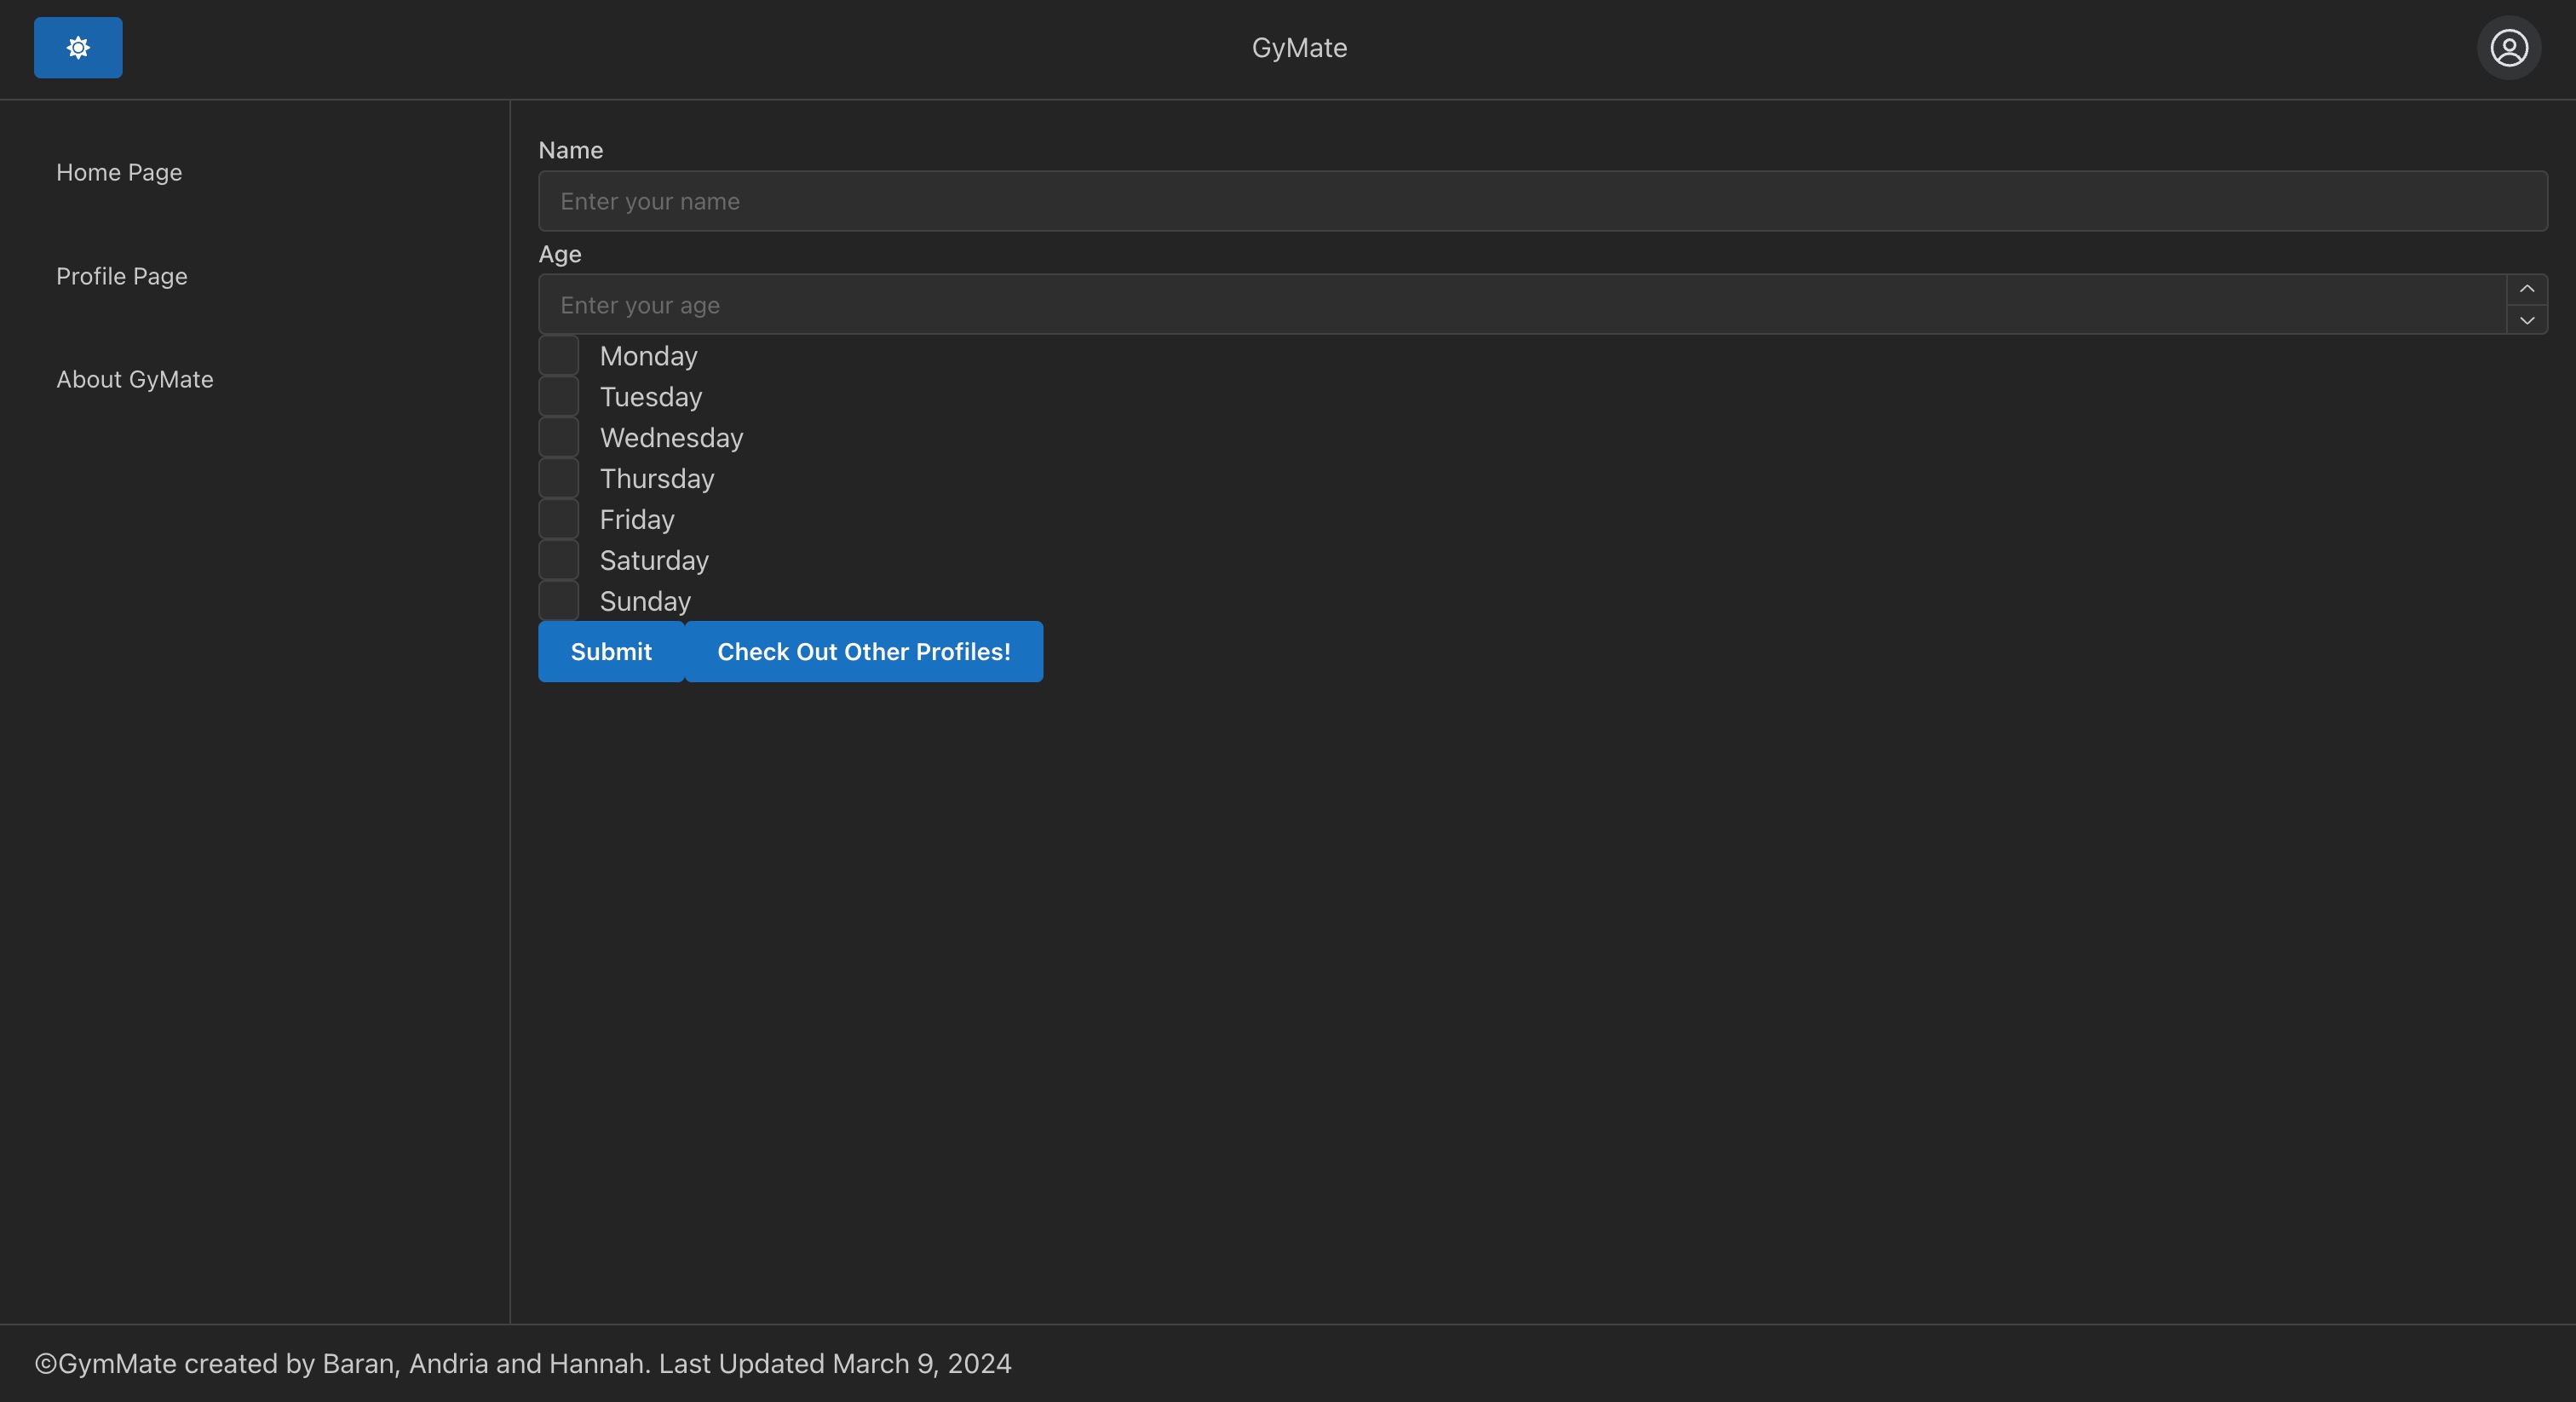Click the GyMate header title
This screenshot has width=2576, height=1402.
[1299, 48]
